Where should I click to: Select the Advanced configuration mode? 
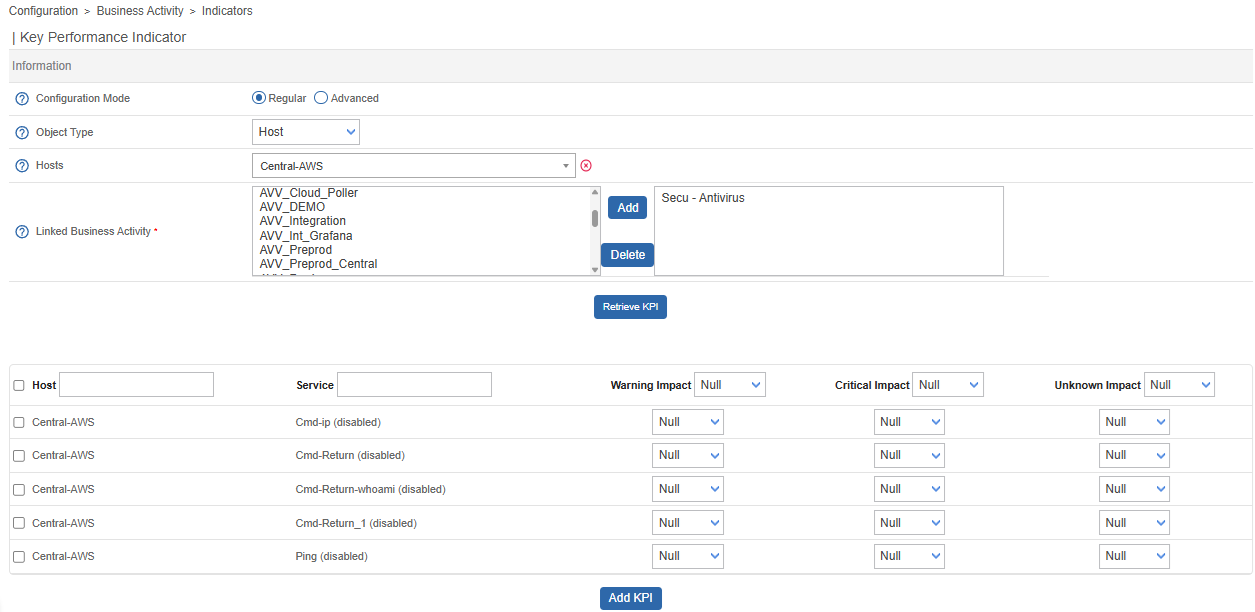[x=321, y=98]
